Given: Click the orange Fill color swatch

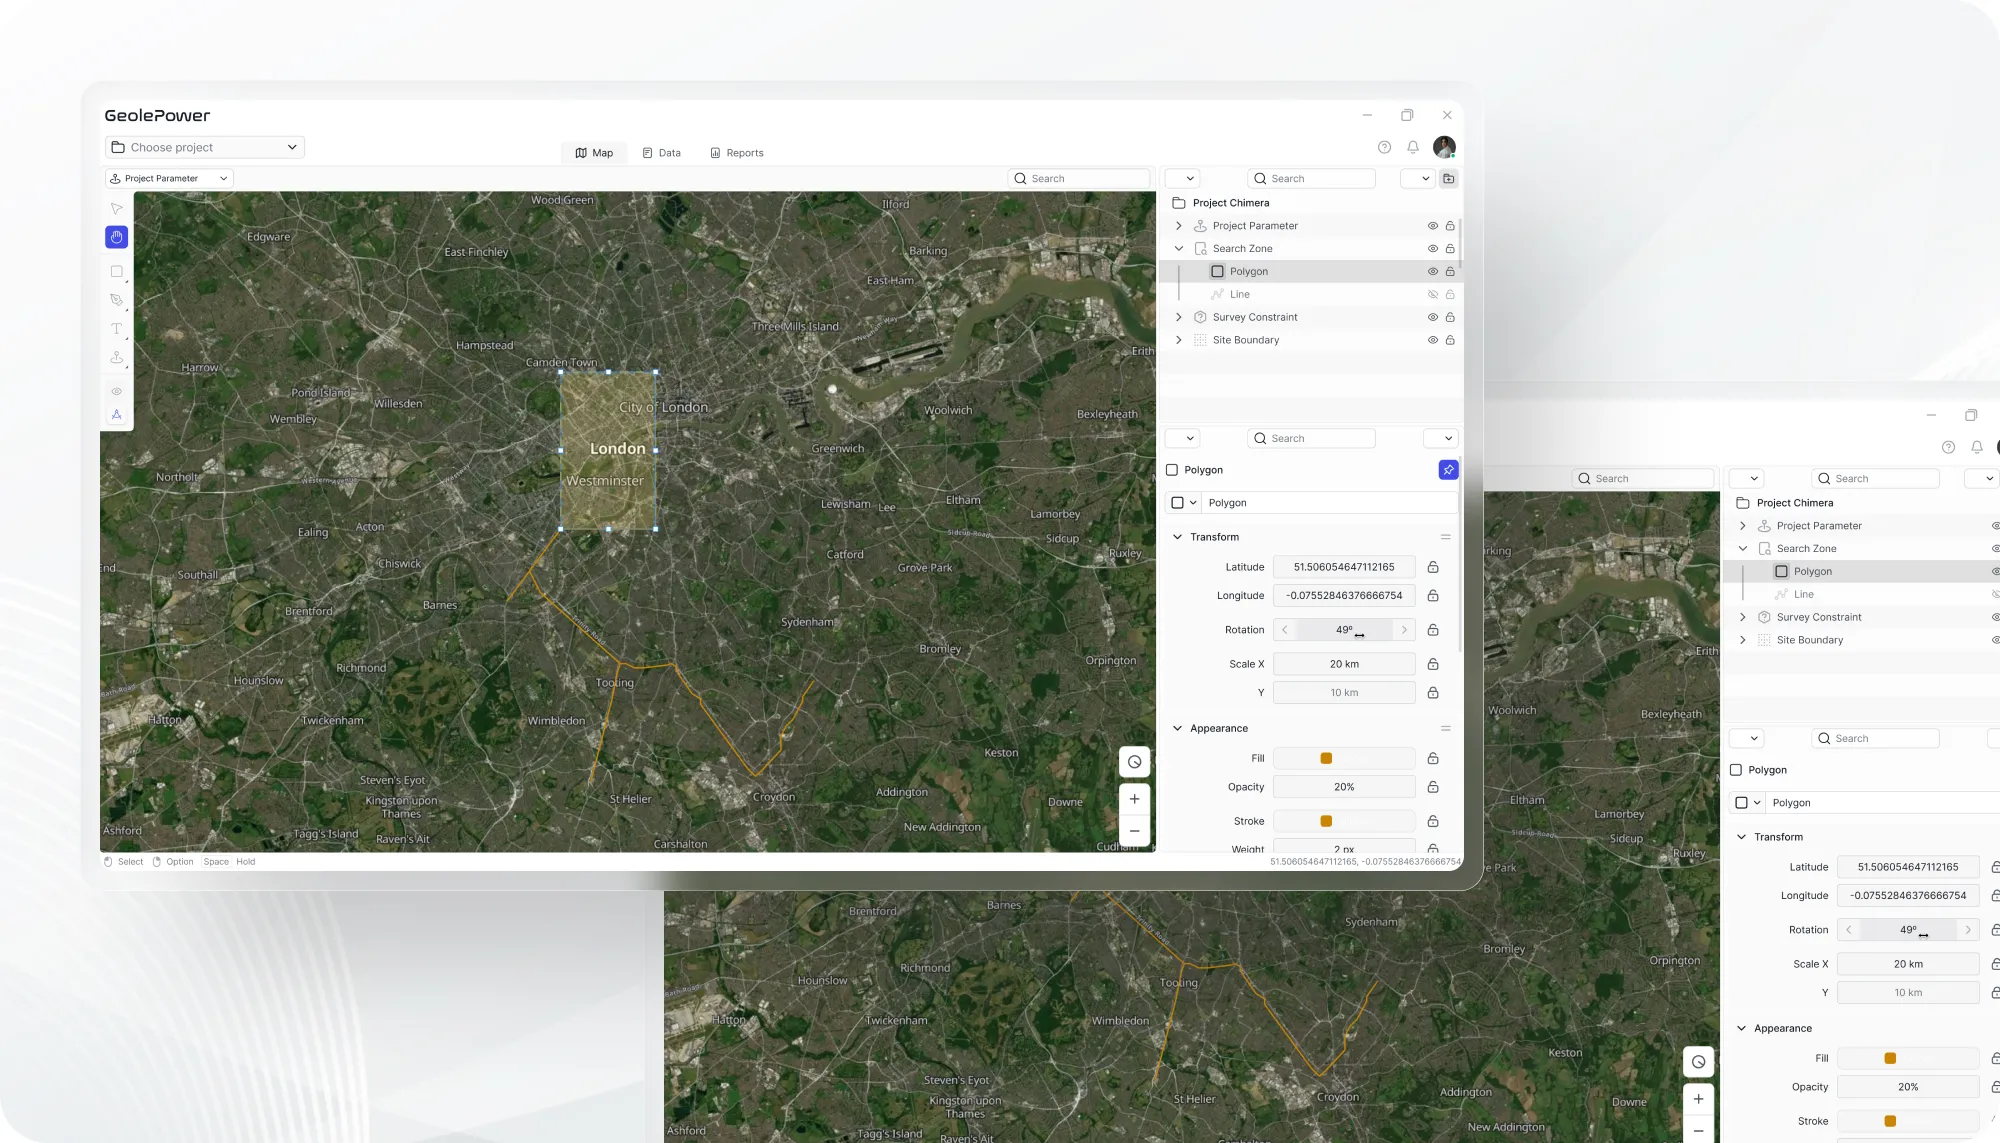Looking at the screenshot, I should point(1326,758).
